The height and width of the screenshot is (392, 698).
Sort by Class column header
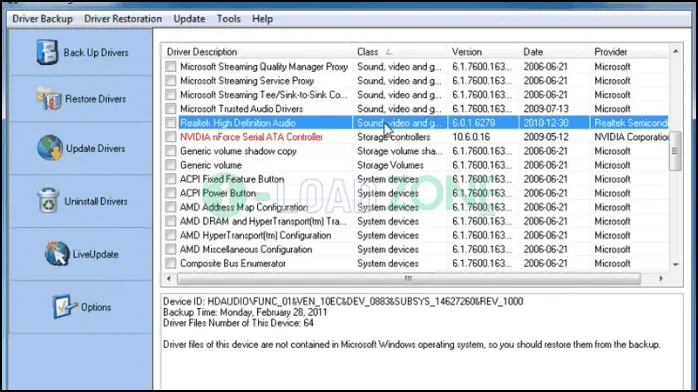click(399, 52)
